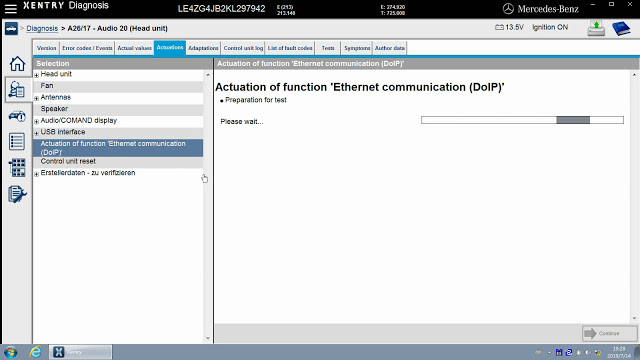This screenshot has width=640, height=360.
Task: Expand the USB interface tree node
Action: coord(37,133)
